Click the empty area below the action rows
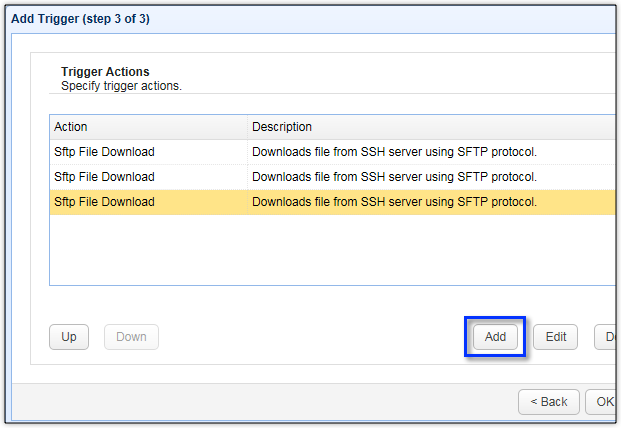Image resolution: width=621 pixels, height=428 pixels. [330, 250]
